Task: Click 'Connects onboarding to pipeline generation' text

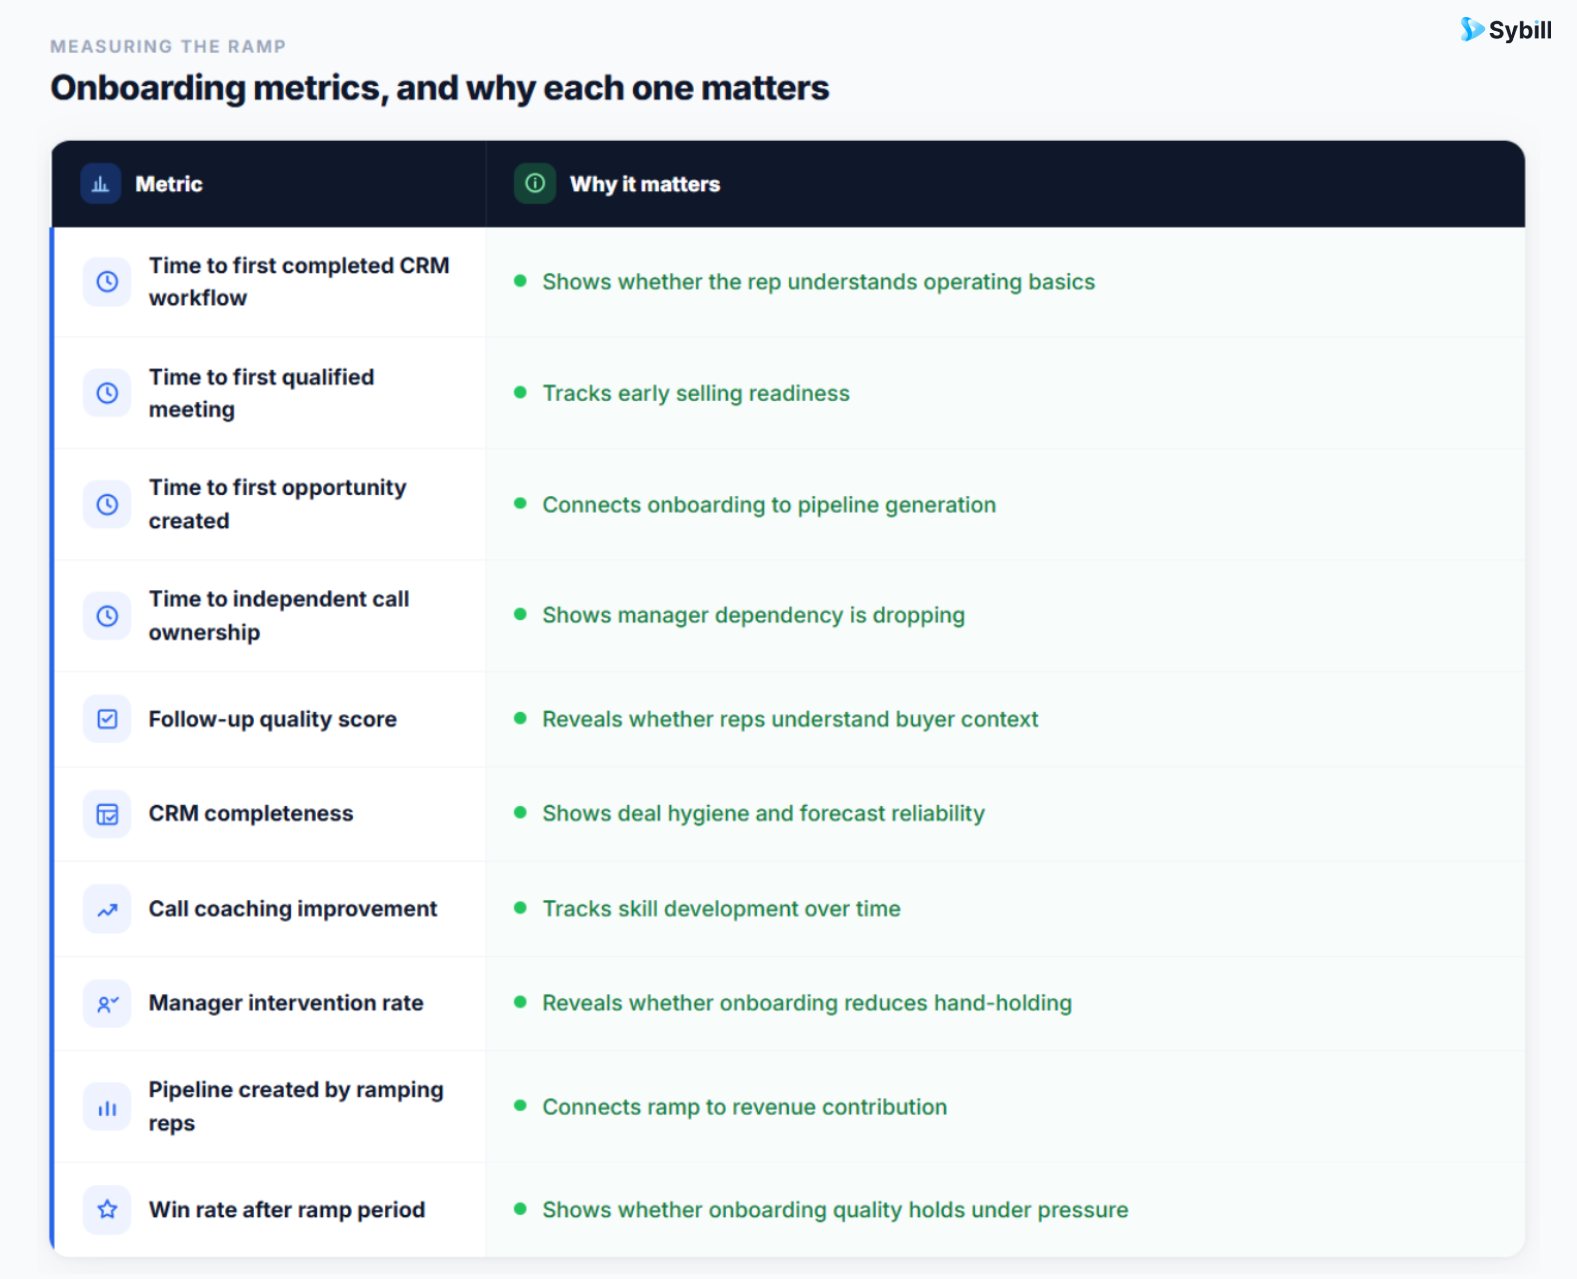Action: [x=769, y=505]
